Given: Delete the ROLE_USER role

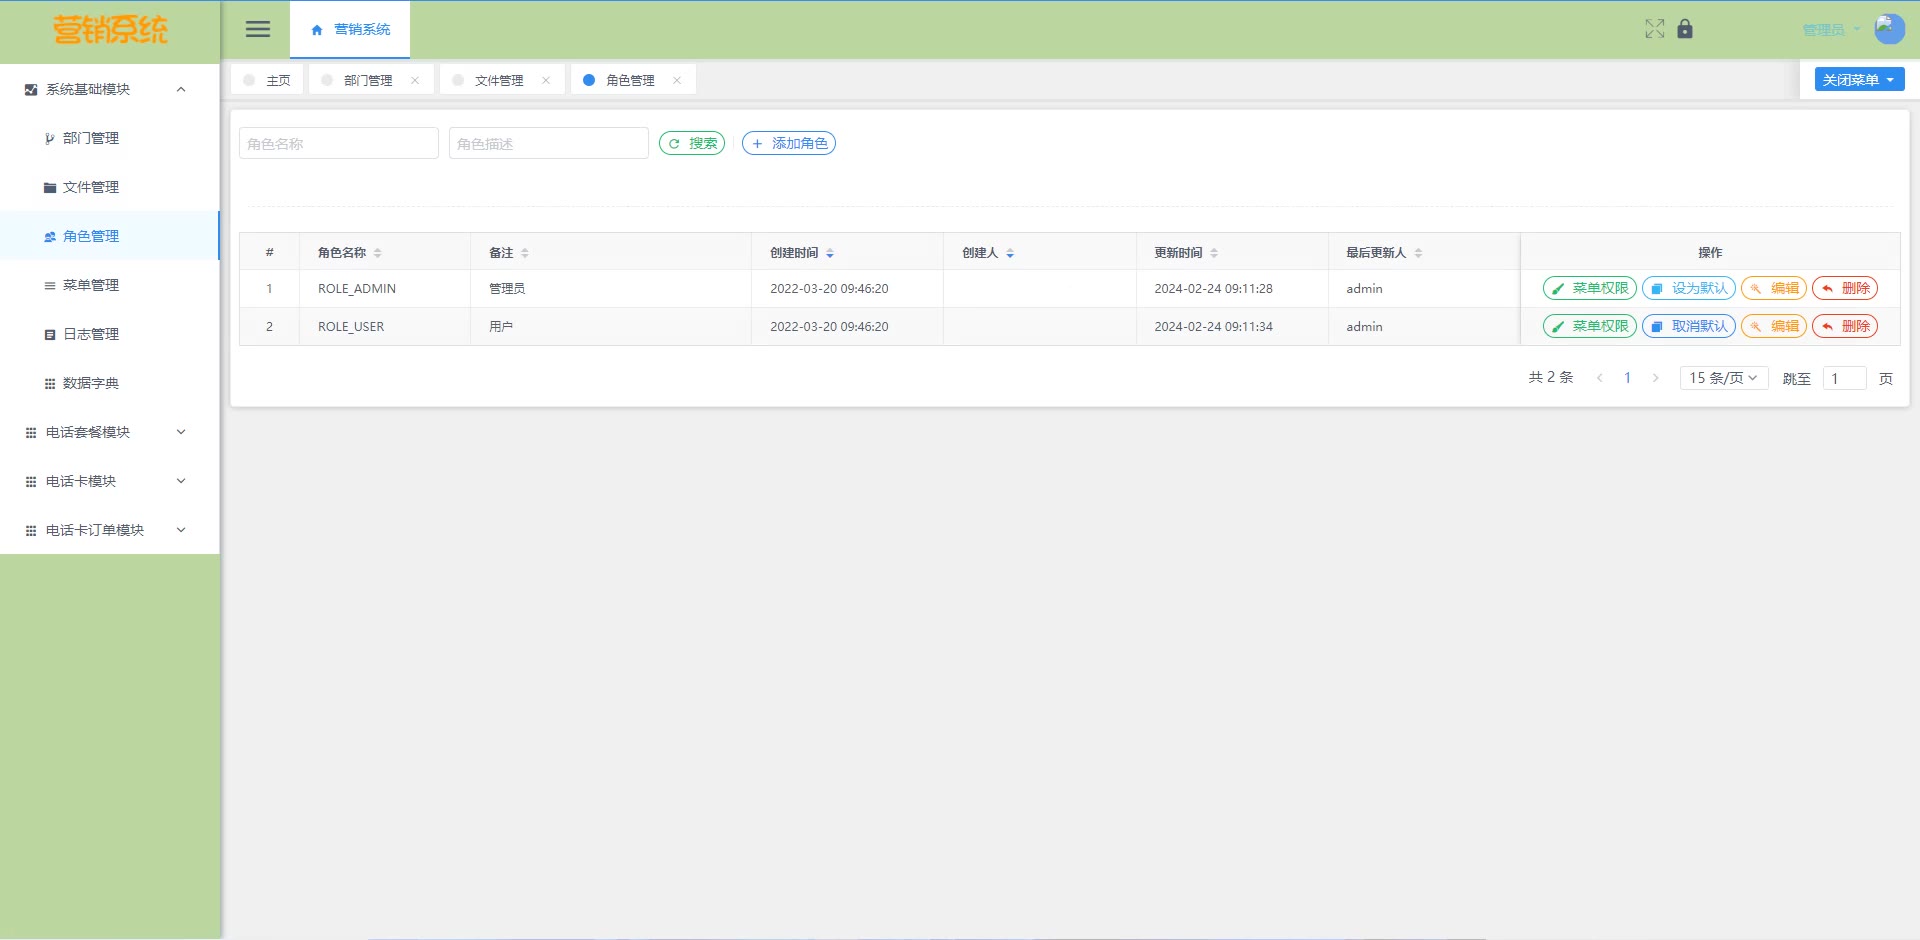Looking at the screenshot, I should point(1845,326).
